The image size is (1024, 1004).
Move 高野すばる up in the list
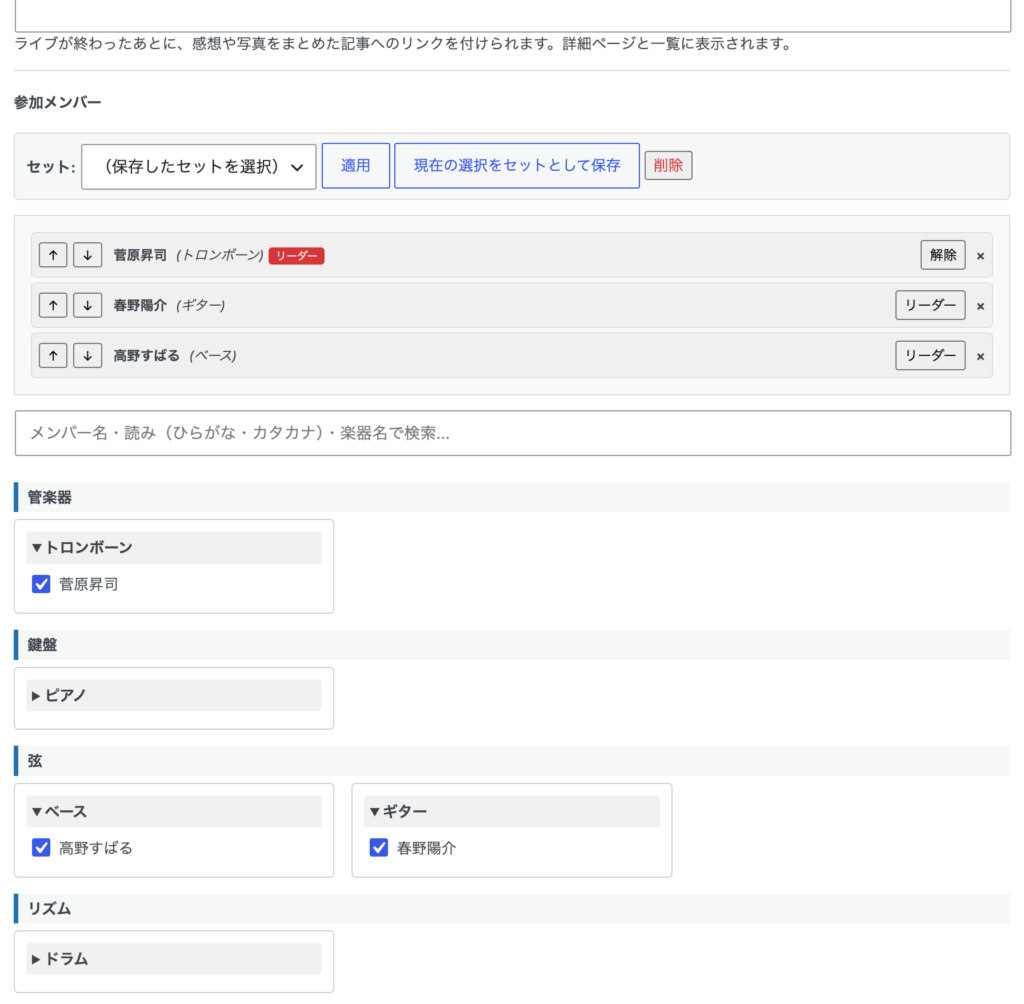[53, 355]
